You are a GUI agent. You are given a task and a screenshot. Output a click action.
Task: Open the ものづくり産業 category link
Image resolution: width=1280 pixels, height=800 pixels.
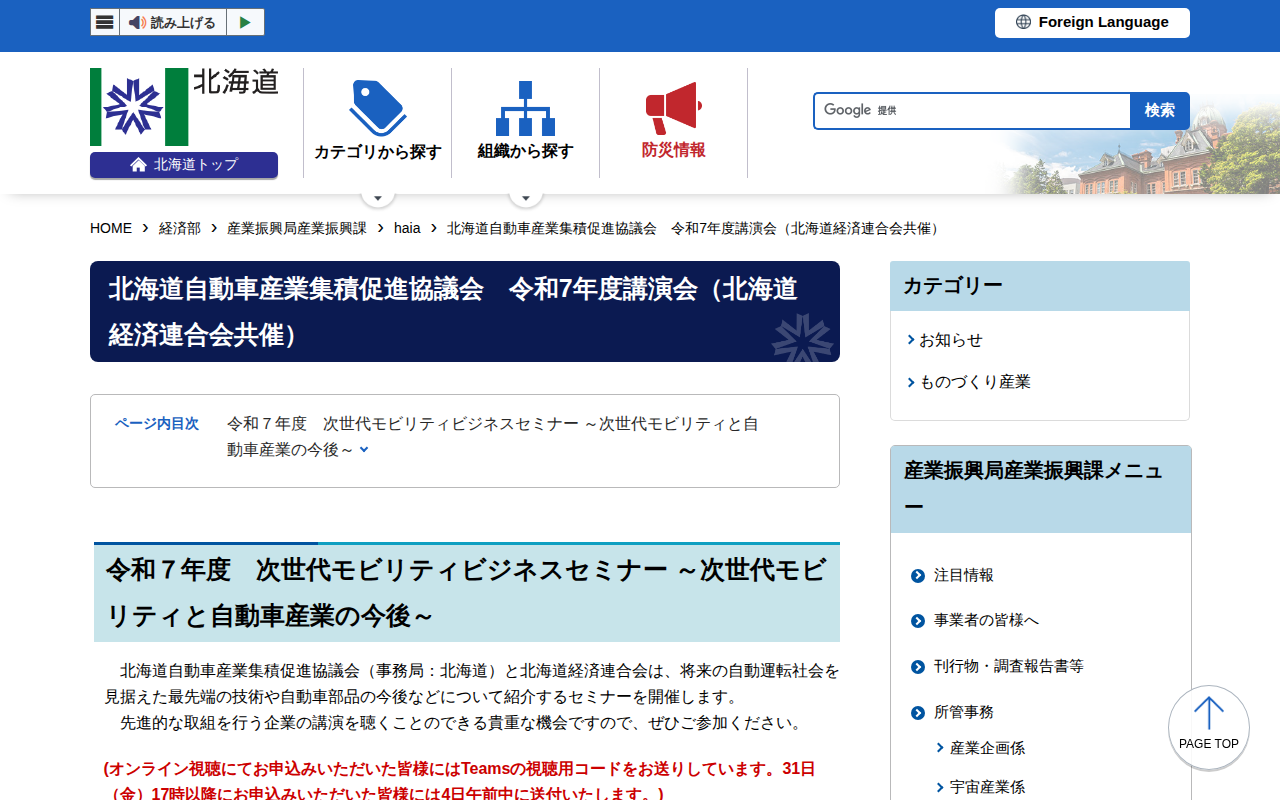[x=975, y=382]
